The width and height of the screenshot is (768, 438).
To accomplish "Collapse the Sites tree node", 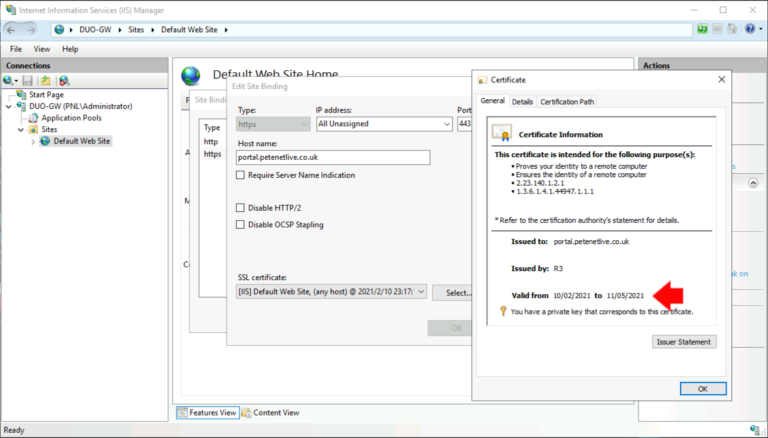I will tap(21, 130).
